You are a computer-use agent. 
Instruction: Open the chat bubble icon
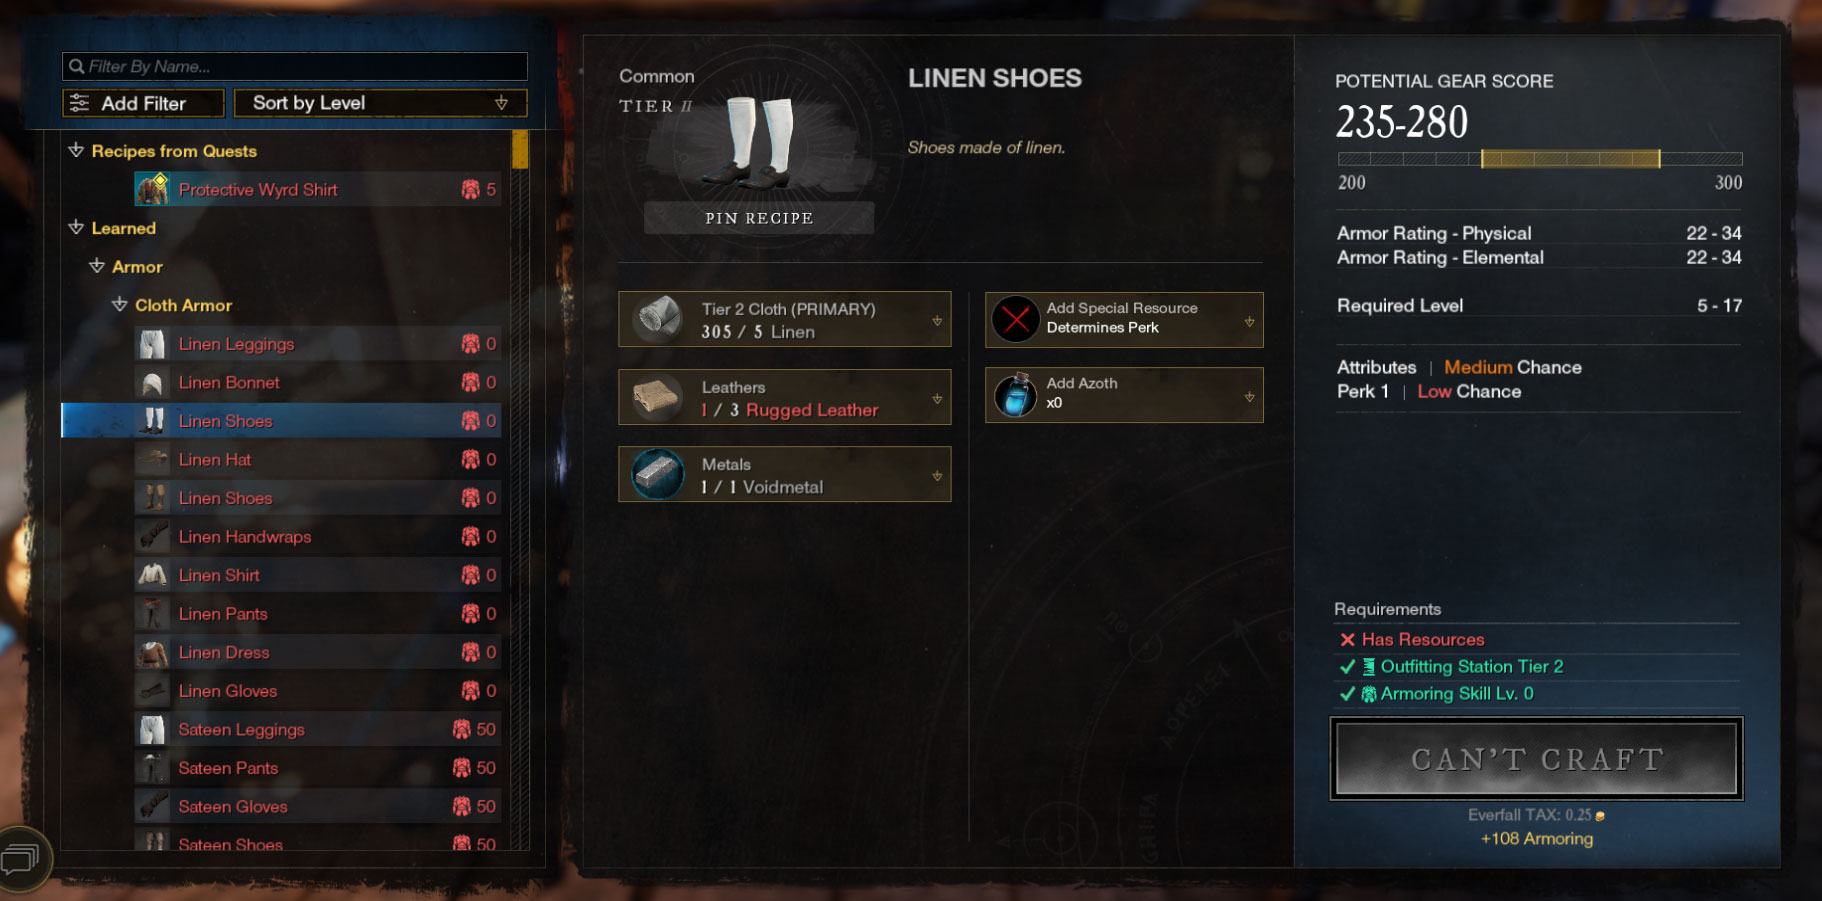click(x=21, y=859)
